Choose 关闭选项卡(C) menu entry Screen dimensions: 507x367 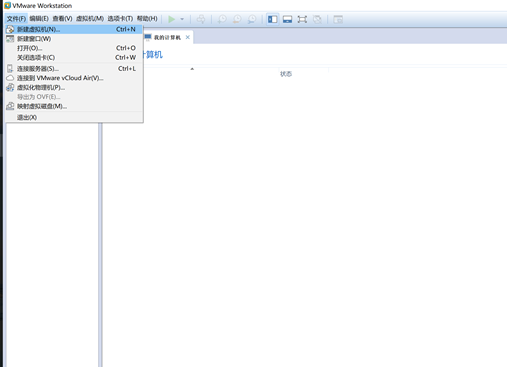click(74, 58)
